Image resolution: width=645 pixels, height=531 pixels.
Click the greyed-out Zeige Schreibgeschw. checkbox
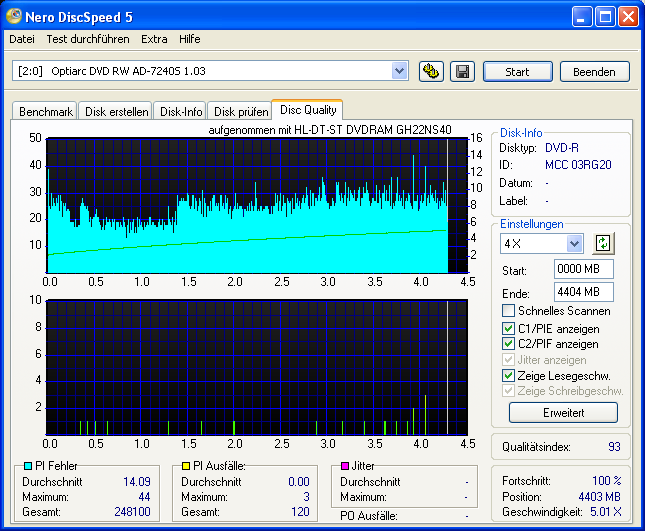pos(508,390)
